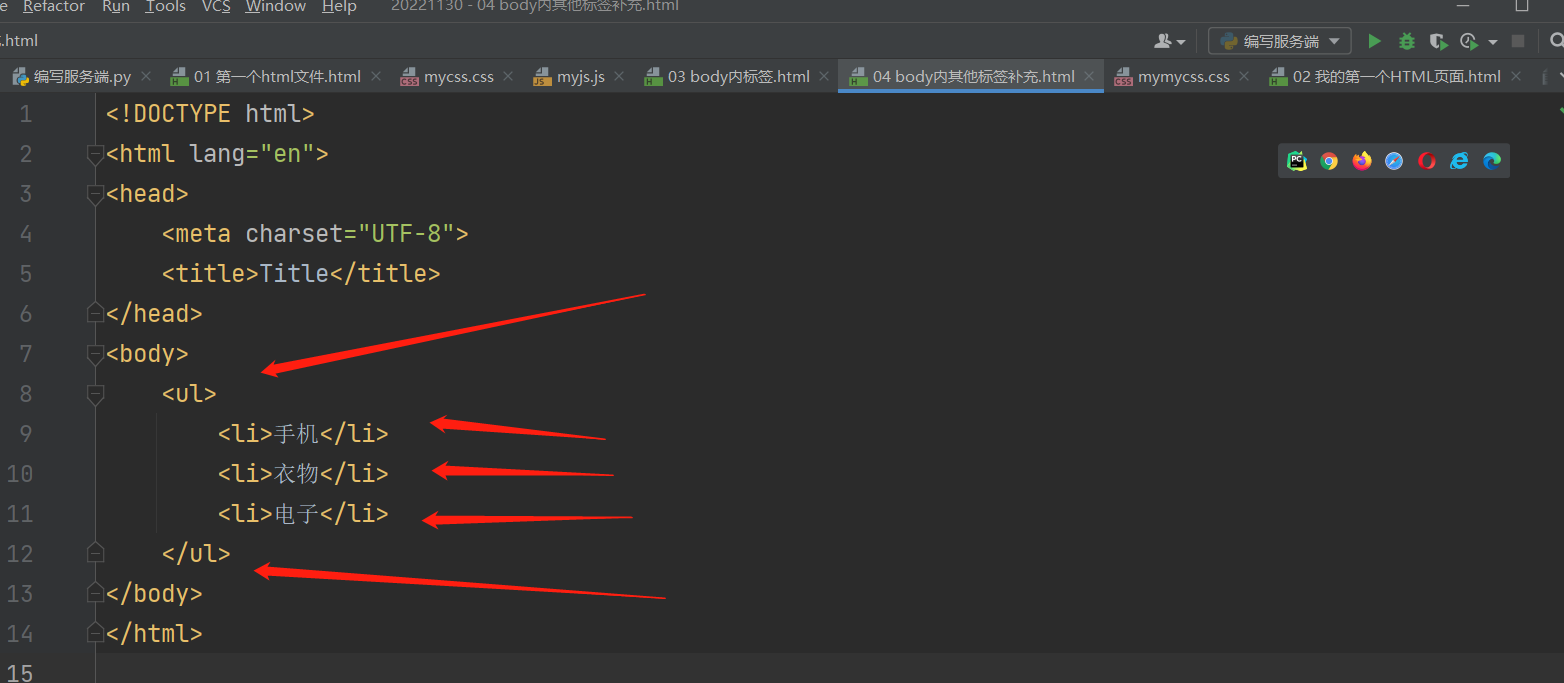This screenshot has height=683, width=1564.
Task: Open the Refactor menu
Action: pyautogui.click(x=54, y=7)
